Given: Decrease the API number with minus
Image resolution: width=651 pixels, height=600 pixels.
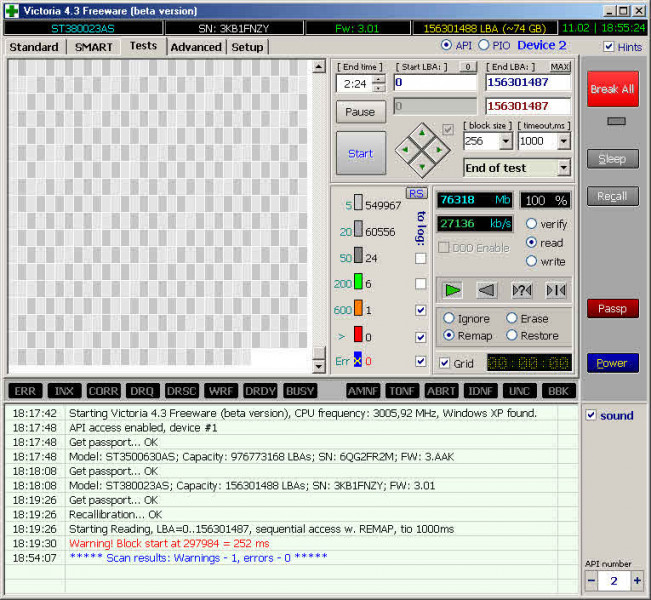Looking at the screenshot, I should pyautogui.click(x=592, y=580).
